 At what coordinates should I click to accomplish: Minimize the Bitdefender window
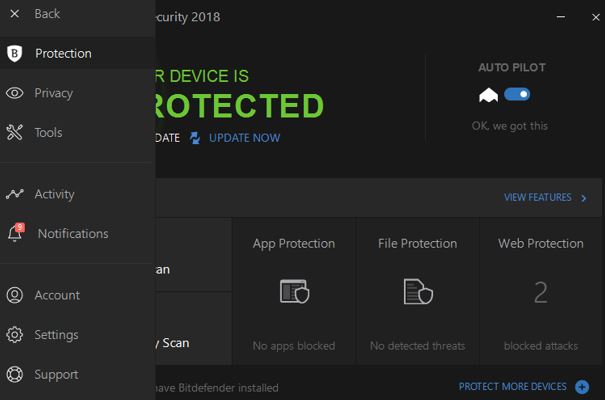tap(561, 17)
